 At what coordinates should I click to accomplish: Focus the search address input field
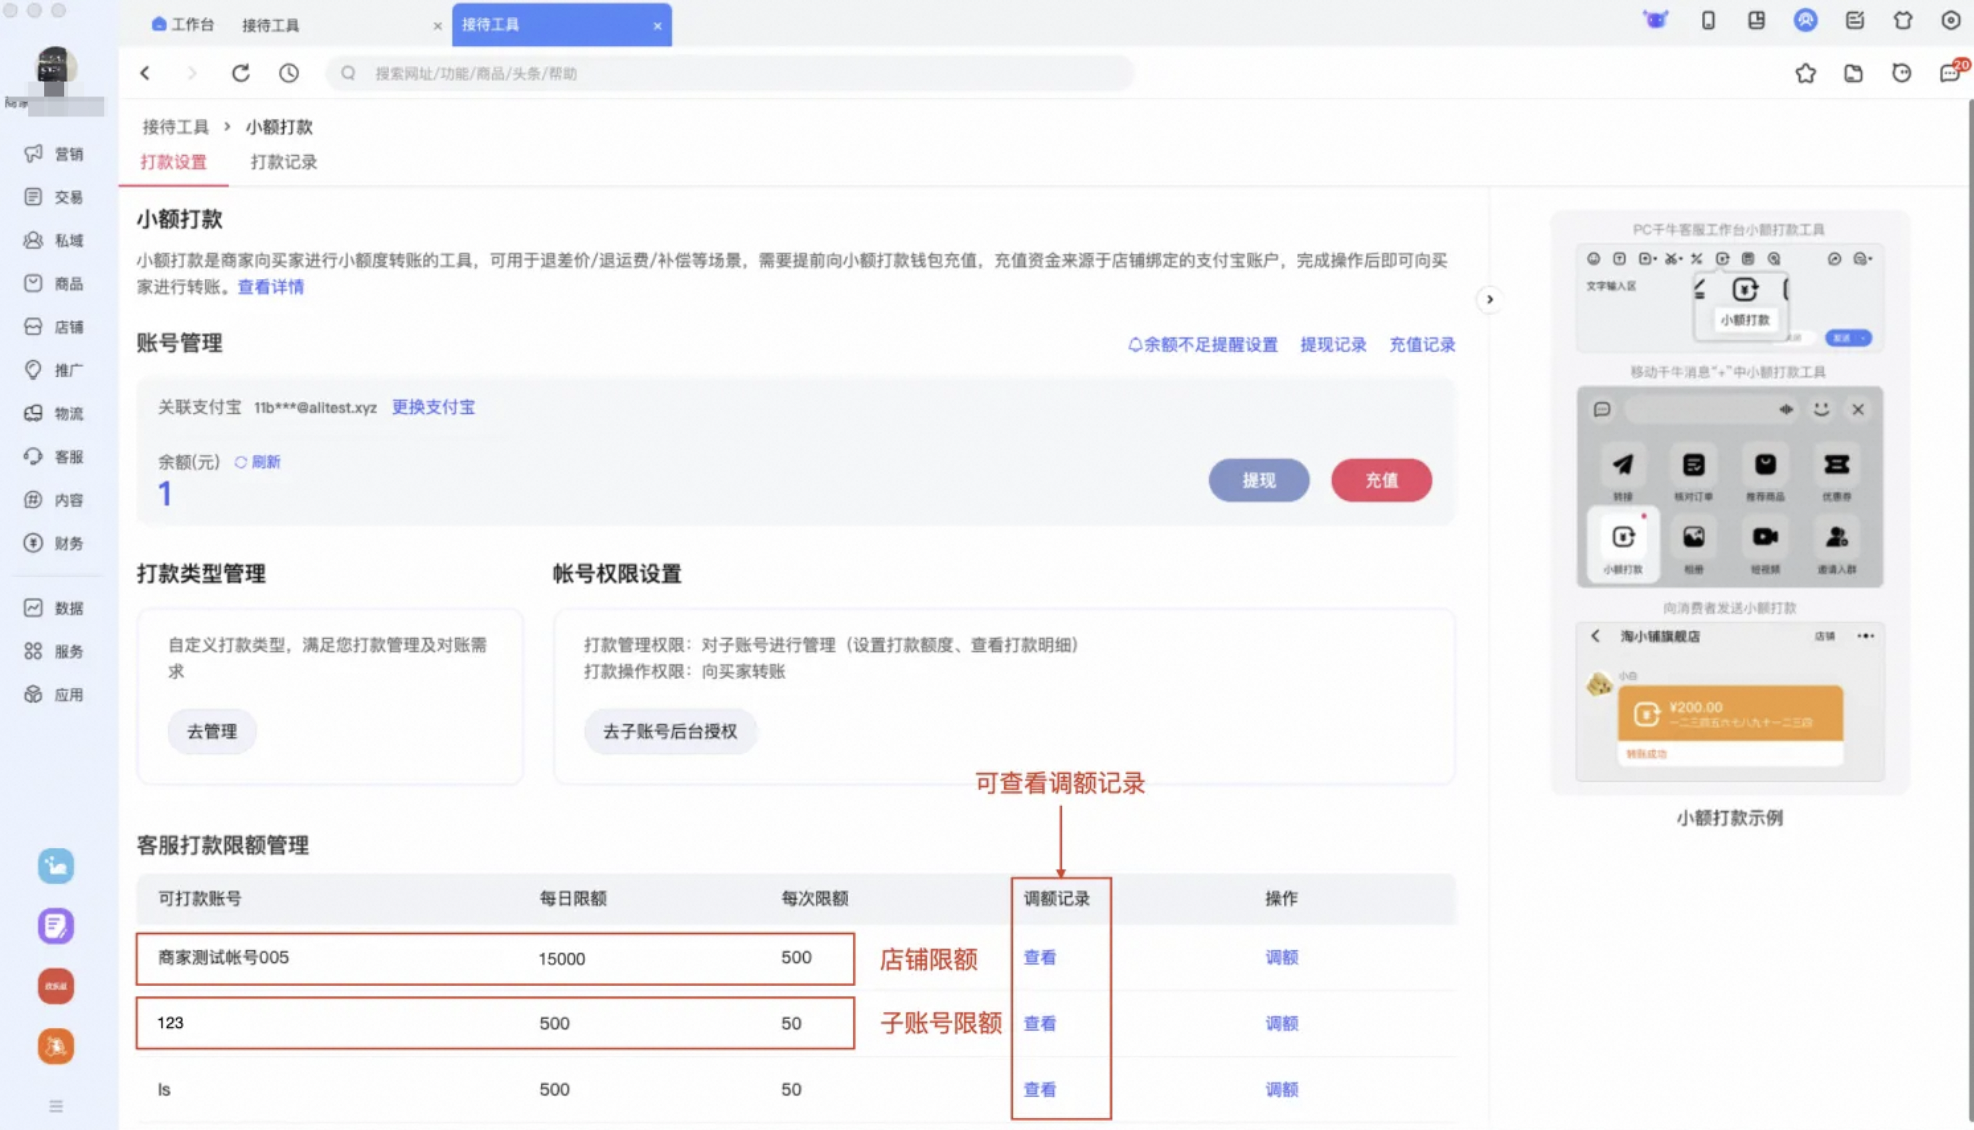tap(730, 73)
